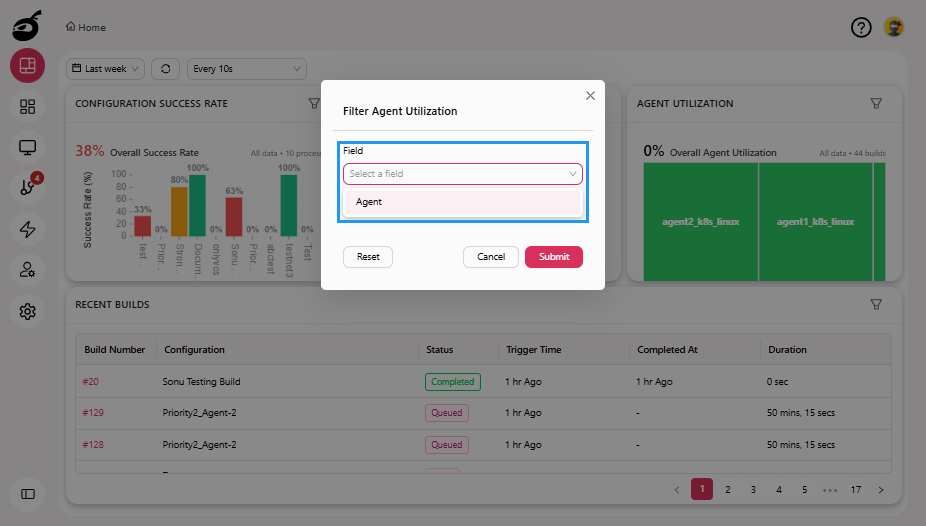
Task: Go to next page arrow
Action: 881,489
